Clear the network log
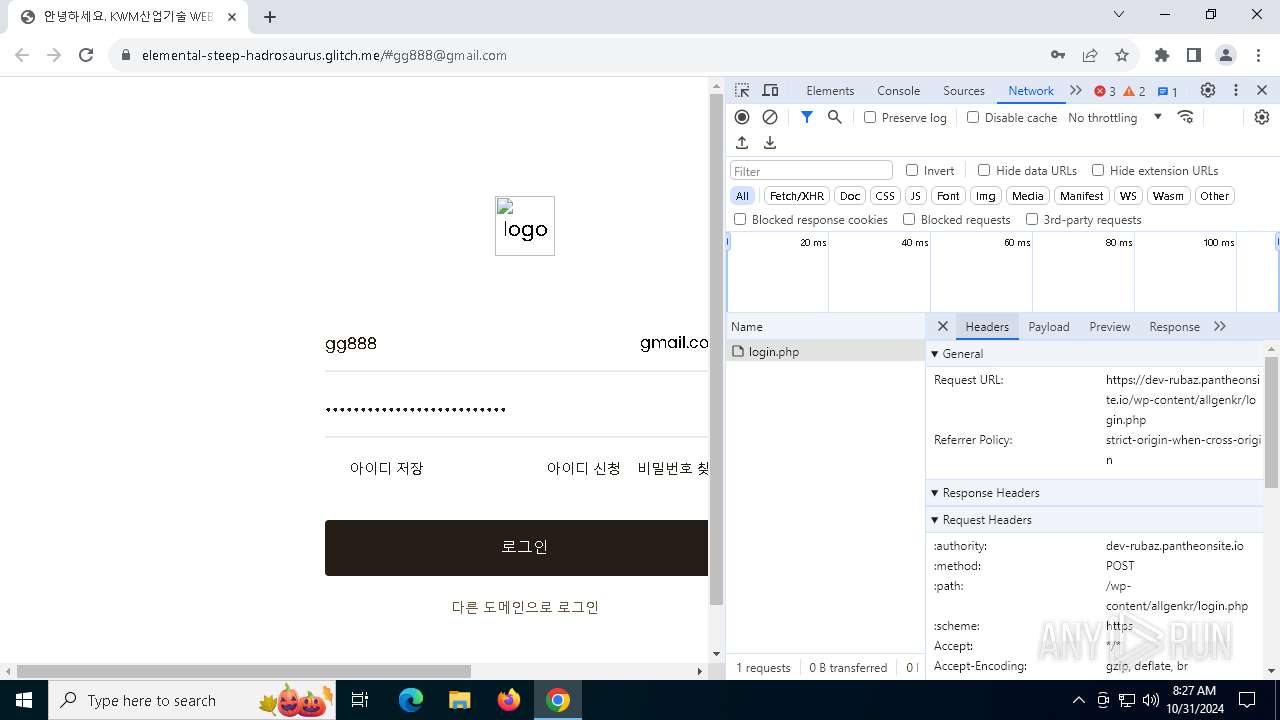The height and width of the screenshot is (720, 1280). pos(770,117)
